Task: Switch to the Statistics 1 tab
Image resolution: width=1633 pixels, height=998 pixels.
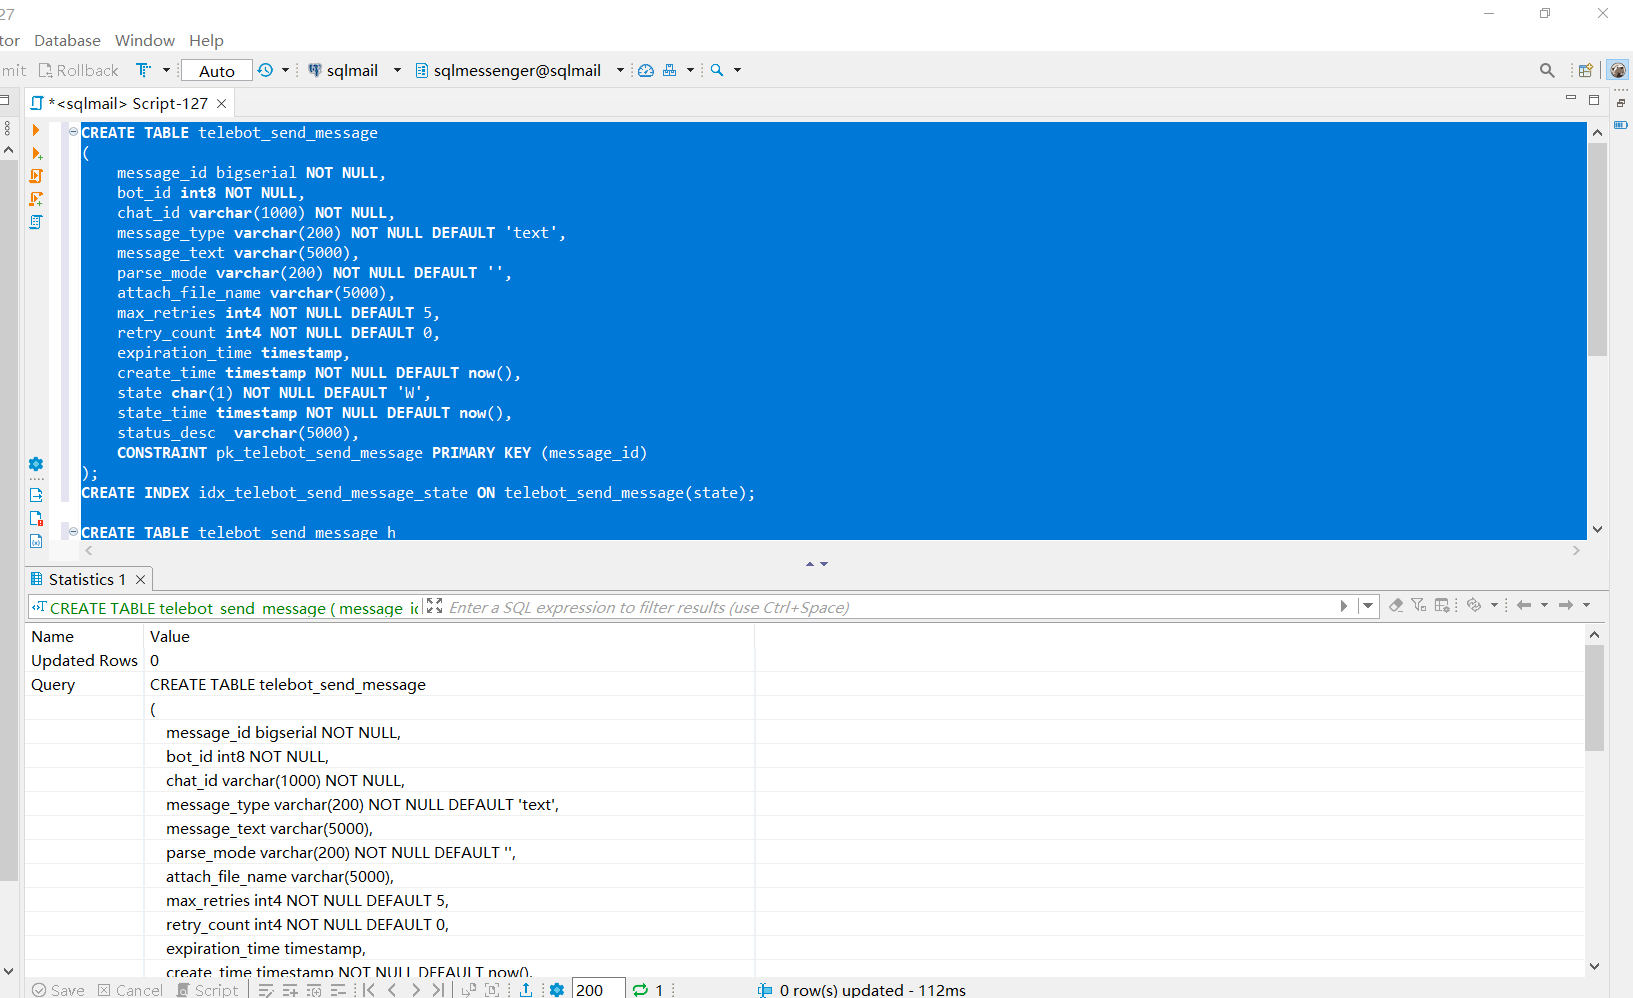Action: pos(85,579)
